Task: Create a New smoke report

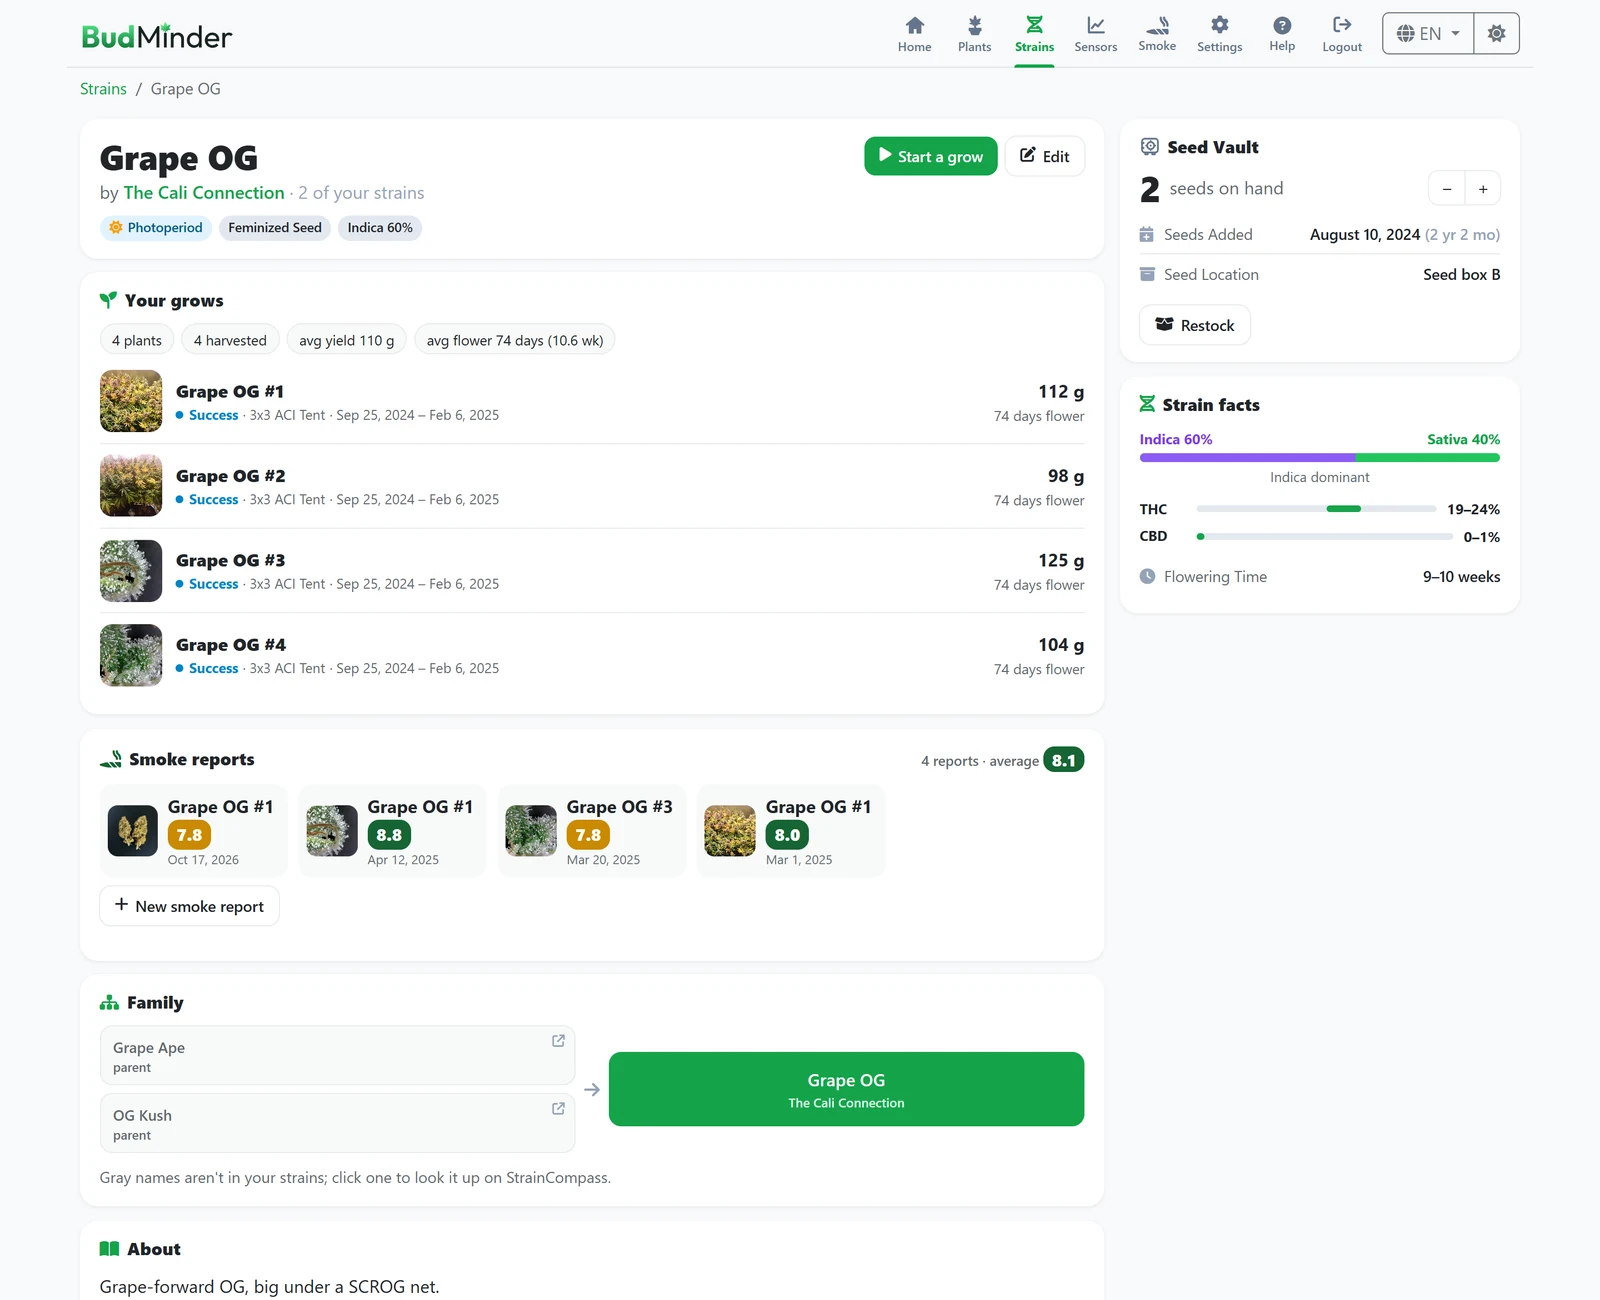Action: [189, 906]
